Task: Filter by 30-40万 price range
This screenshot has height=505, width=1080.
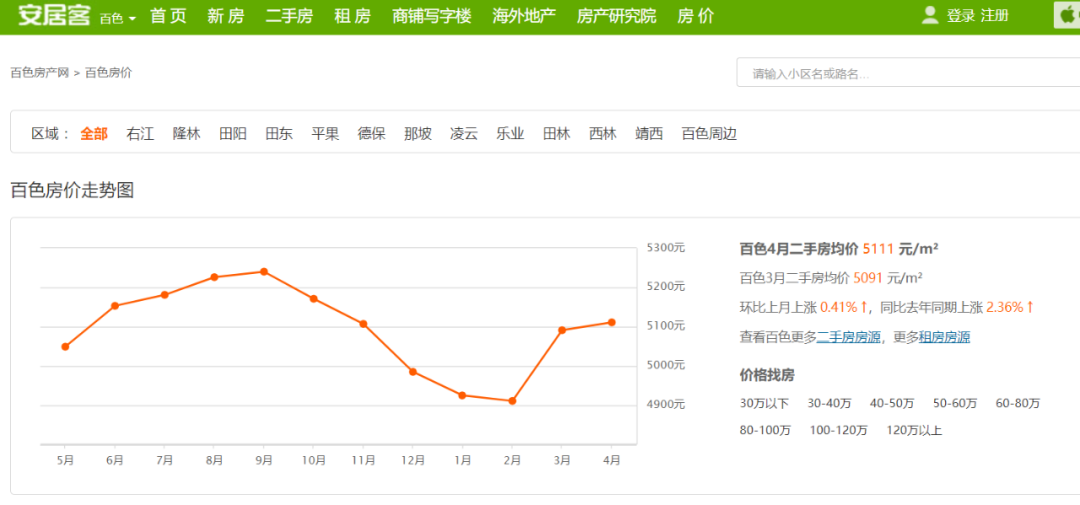Action: [829, 404]
